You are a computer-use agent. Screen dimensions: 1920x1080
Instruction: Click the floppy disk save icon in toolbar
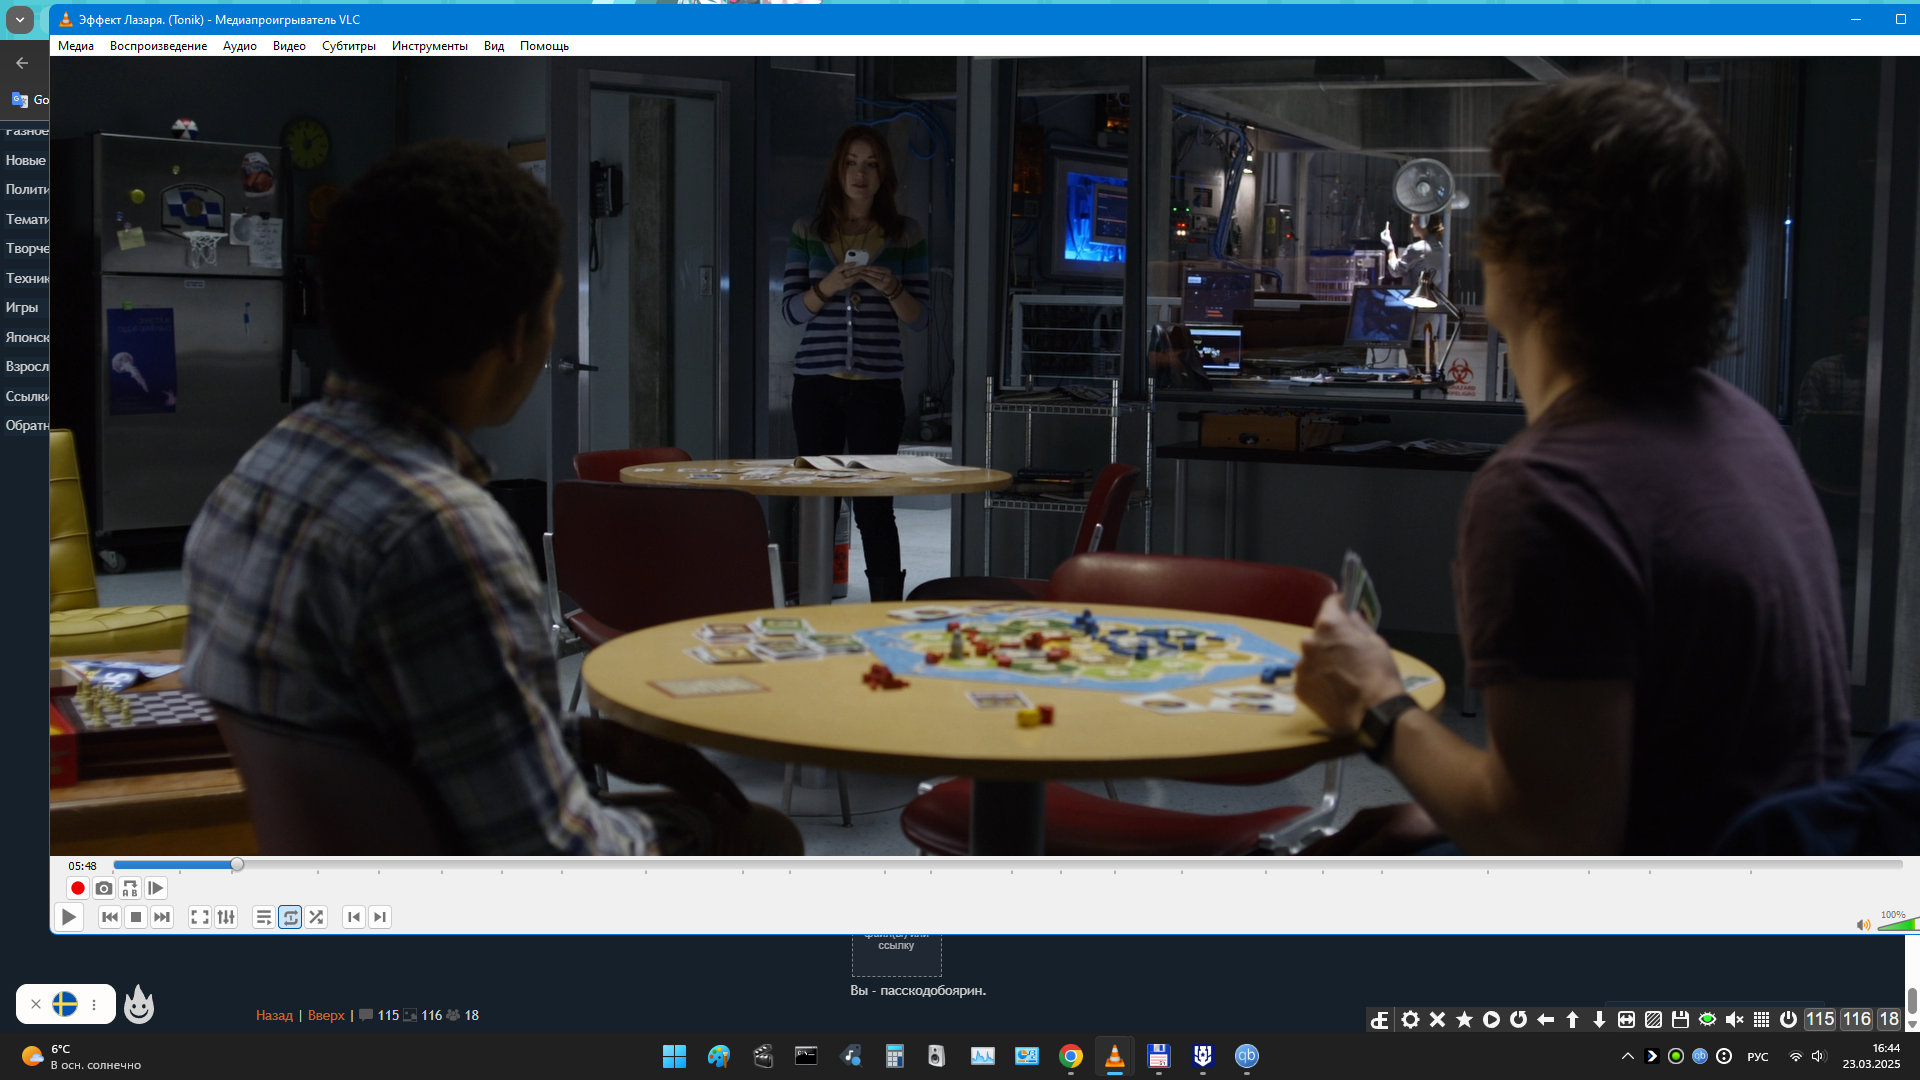tap(1680, 1019)
